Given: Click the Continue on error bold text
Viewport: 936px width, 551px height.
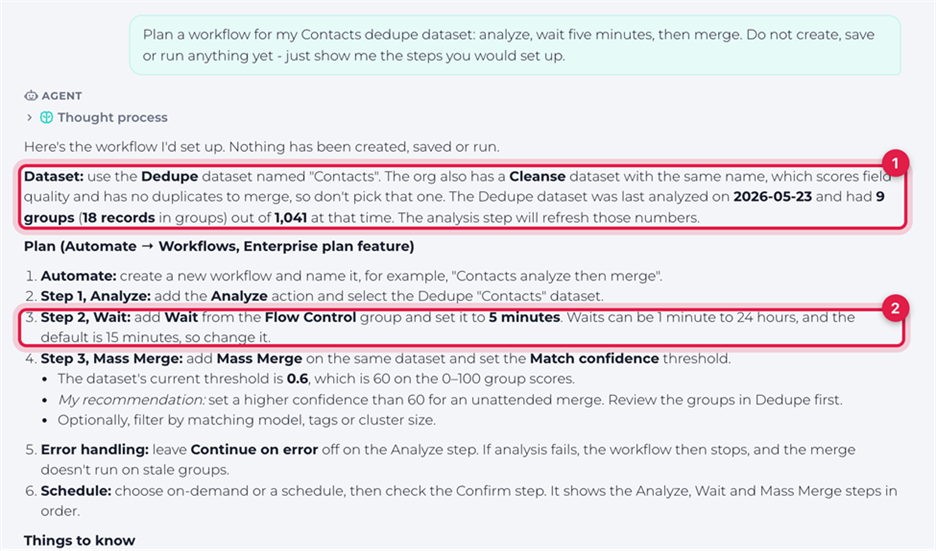Looking at the screenshot, I should coord(254,450).
